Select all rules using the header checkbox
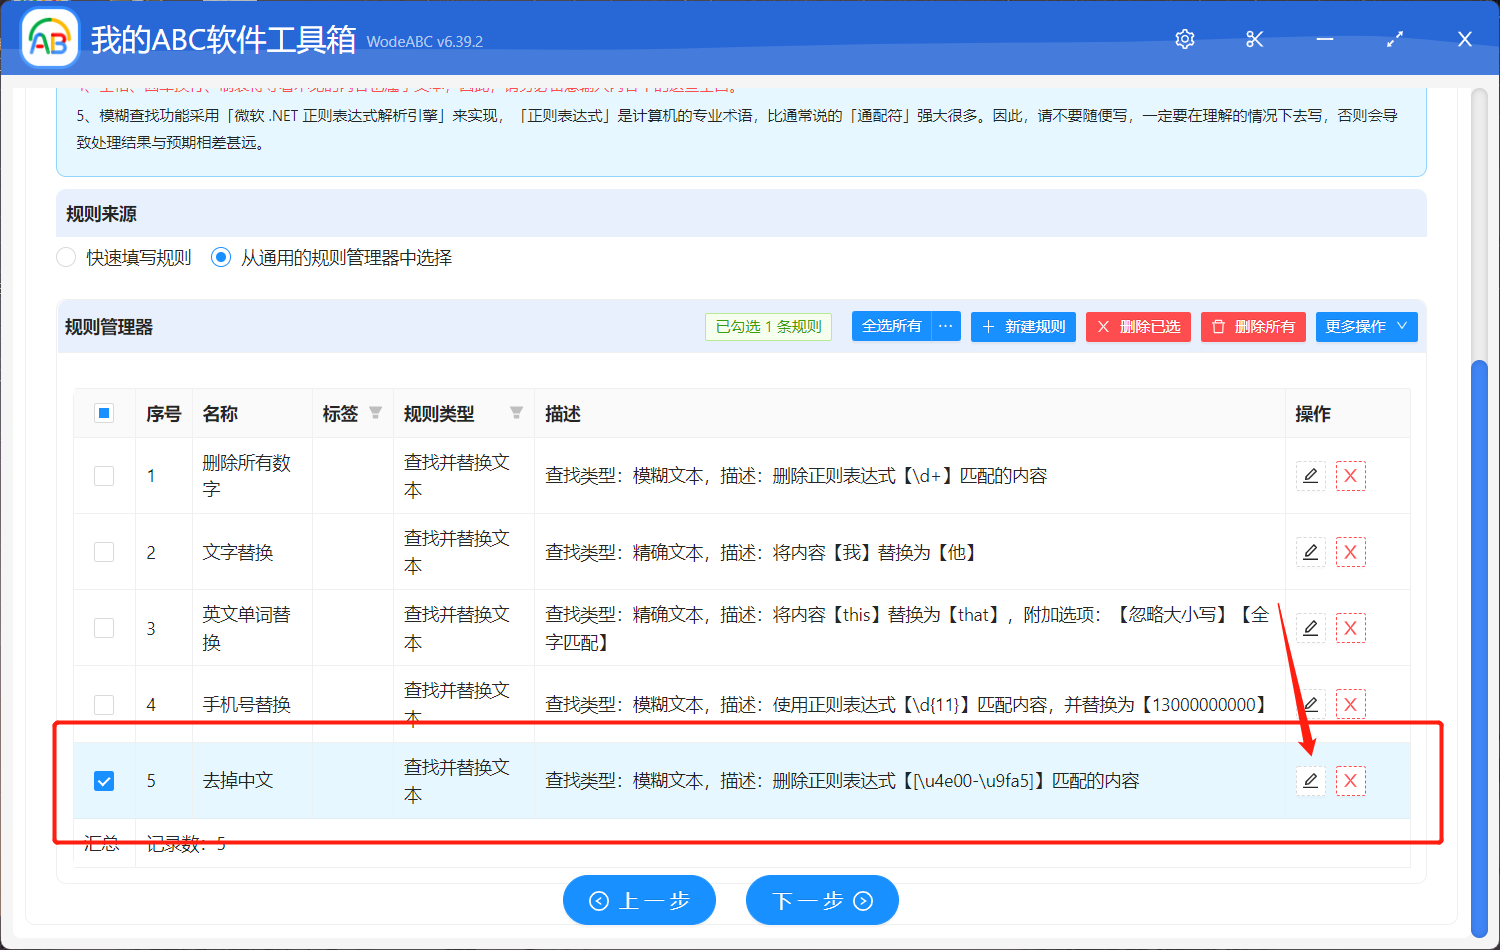 pyautogui.click(x=104, y=412)
